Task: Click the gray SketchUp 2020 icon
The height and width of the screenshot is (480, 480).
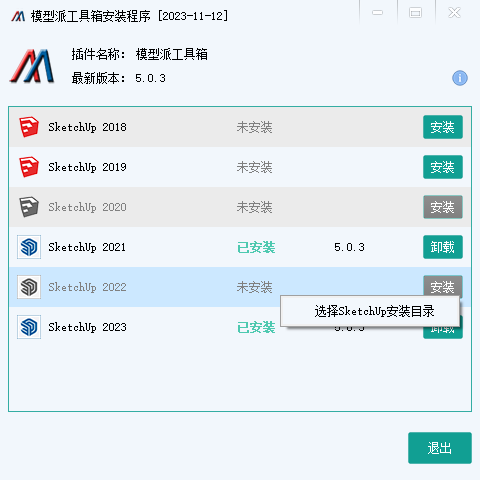Action: point(29,207)
